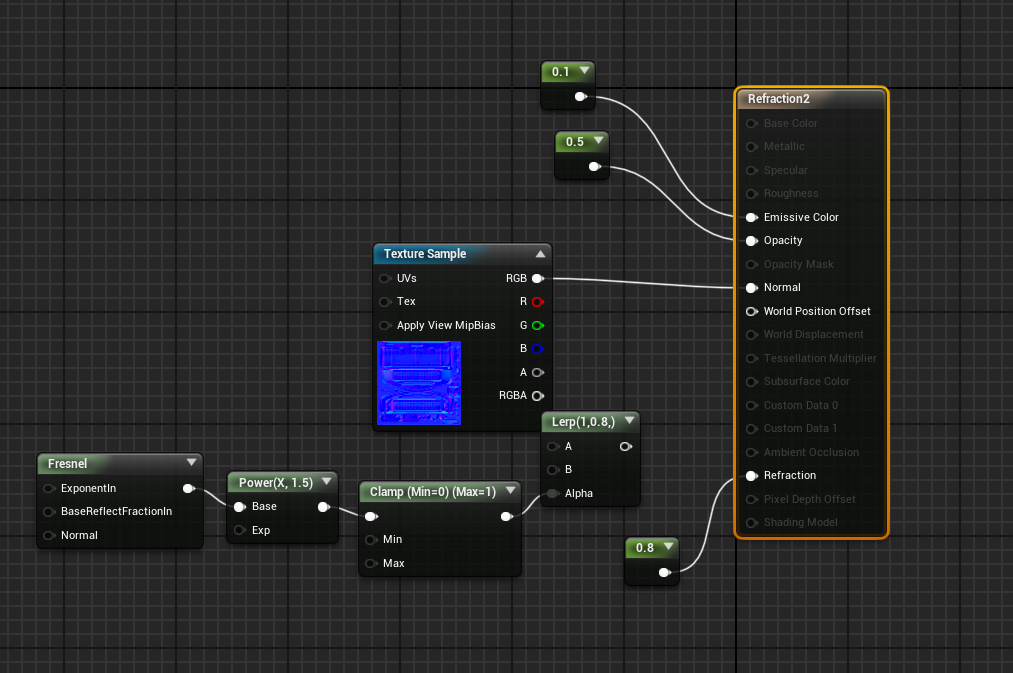1013x673 pixels.
Task: Click the Lerp node output pin
Action: click(625, 446)
